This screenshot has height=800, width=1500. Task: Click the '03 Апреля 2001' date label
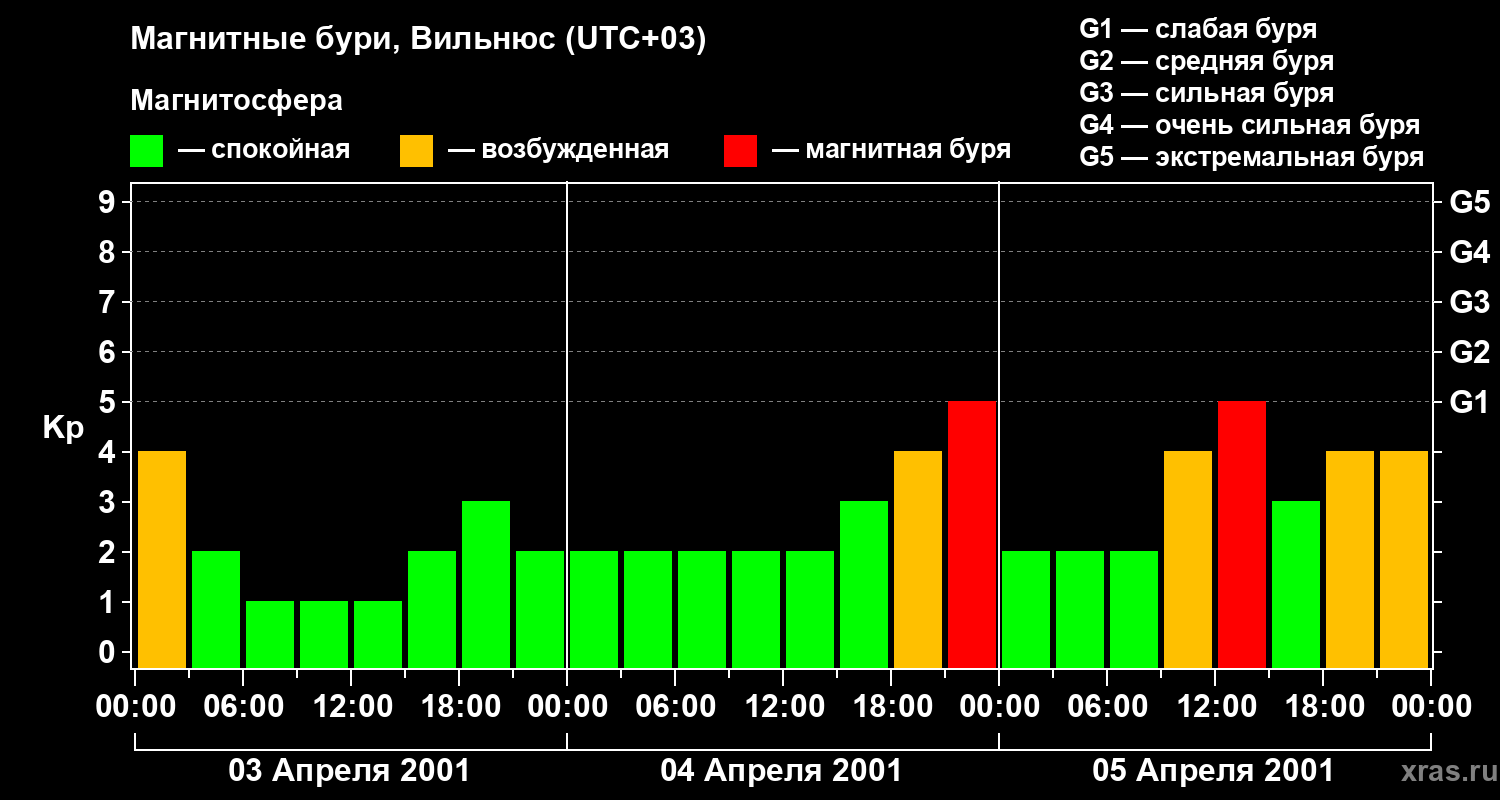tap(349, 771)
